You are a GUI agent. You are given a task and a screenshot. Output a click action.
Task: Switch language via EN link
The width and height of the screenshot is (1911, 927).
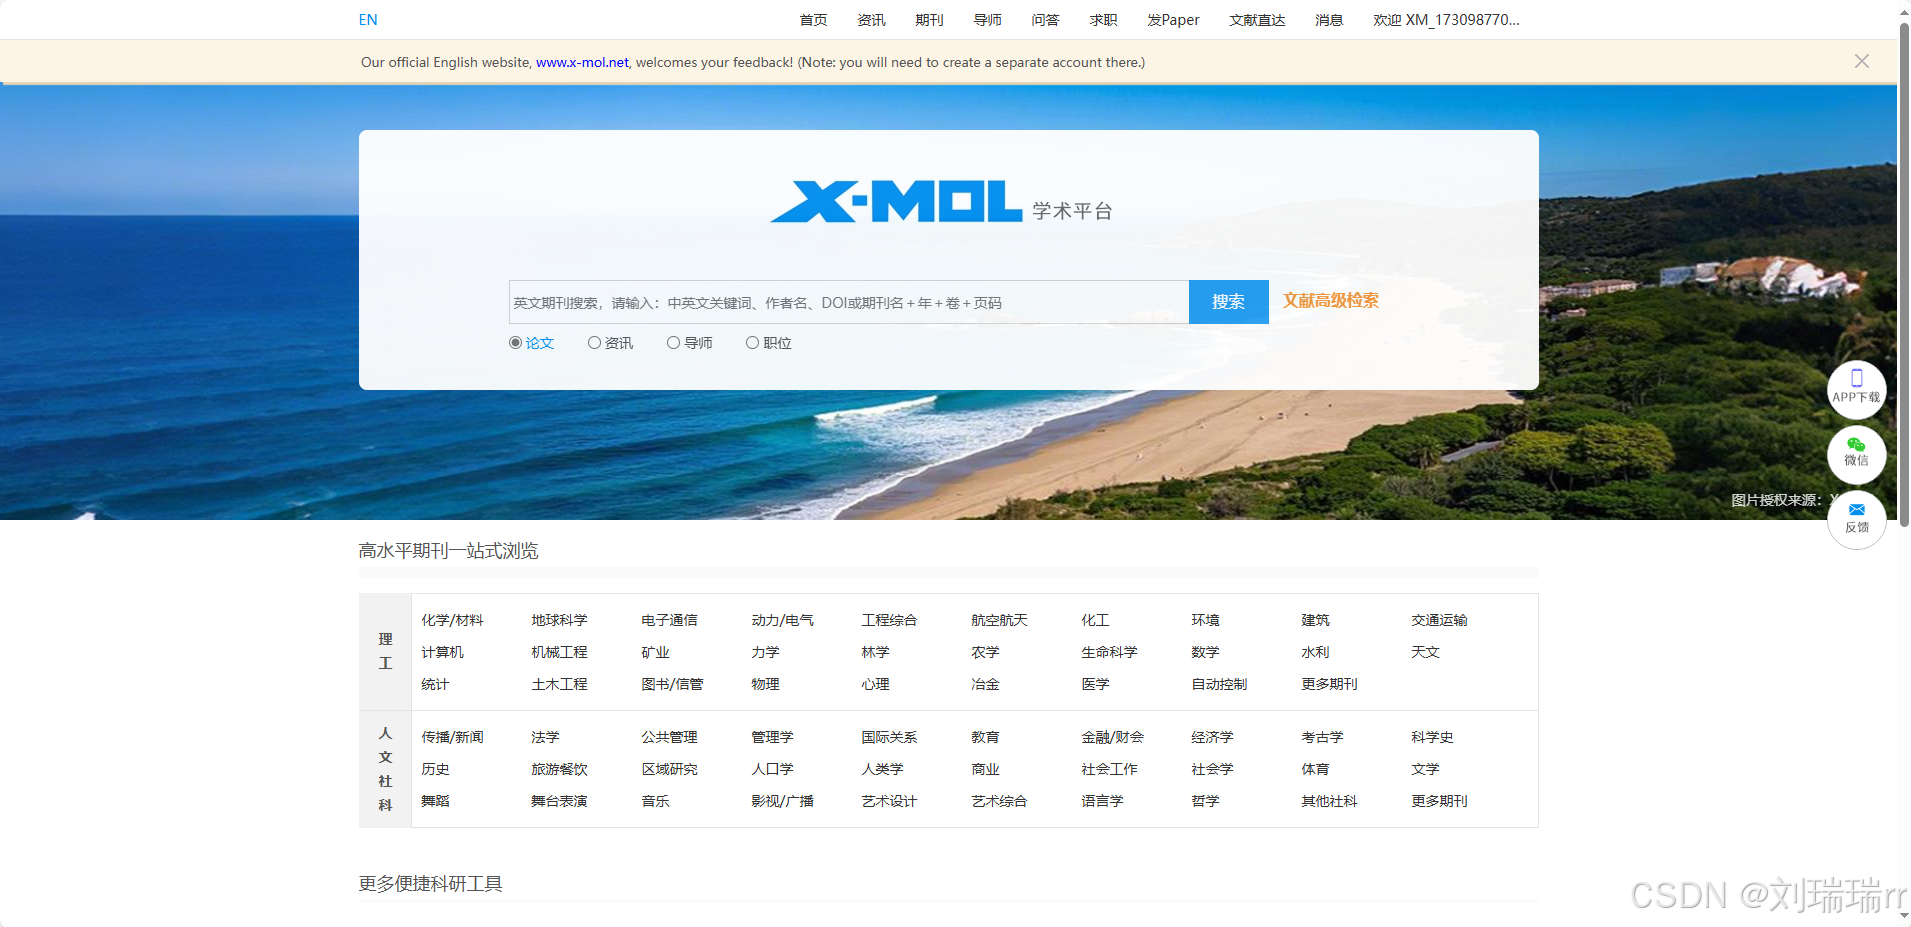pyautogui.click(x=368, y=20)
